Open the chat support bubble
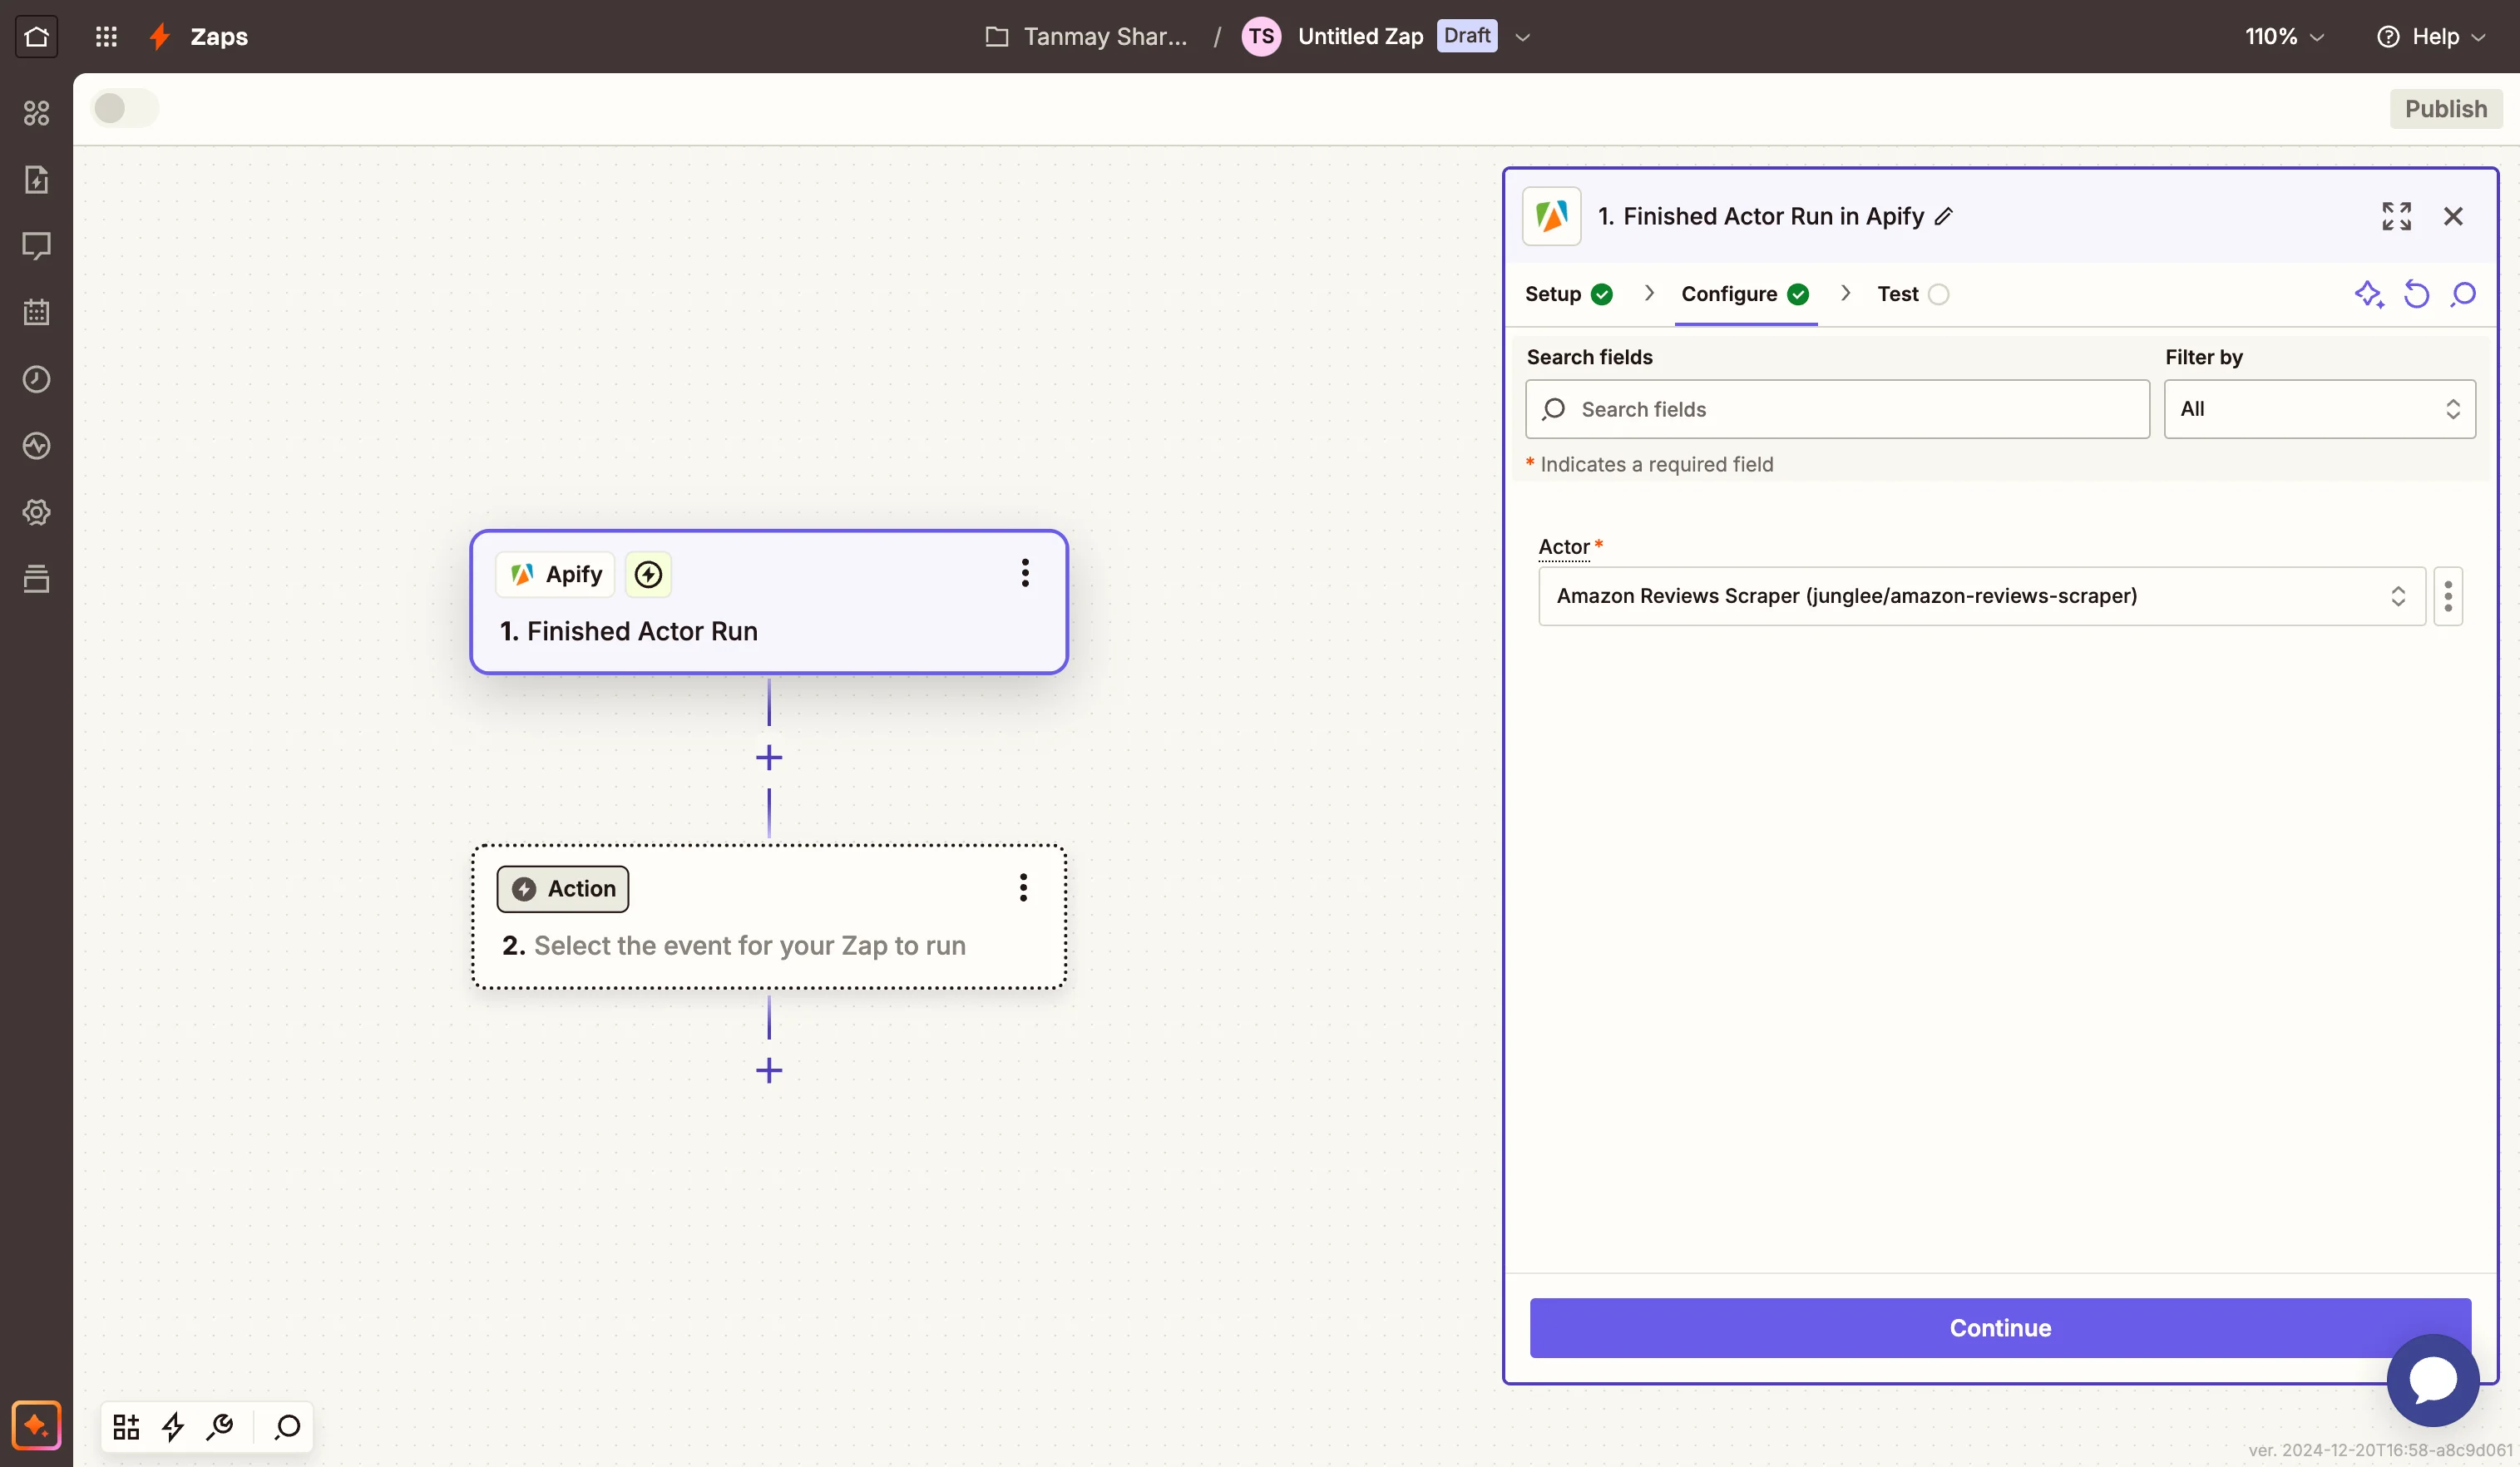 pyautogui.click(x=2432, y=1380)
